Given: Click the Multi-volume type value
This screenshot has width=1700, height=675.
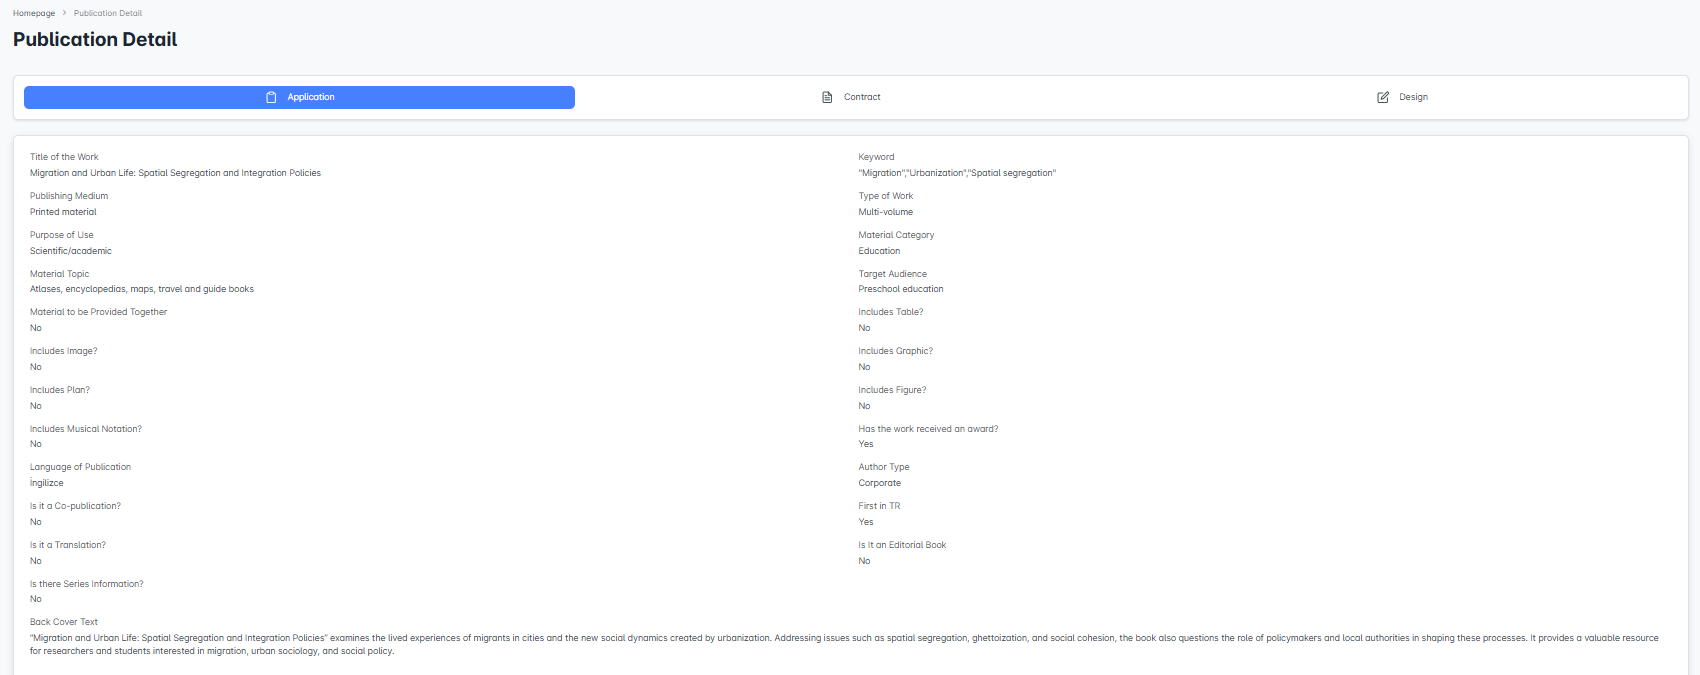Looking at the screenshot, I should click(x=885, y=212).
